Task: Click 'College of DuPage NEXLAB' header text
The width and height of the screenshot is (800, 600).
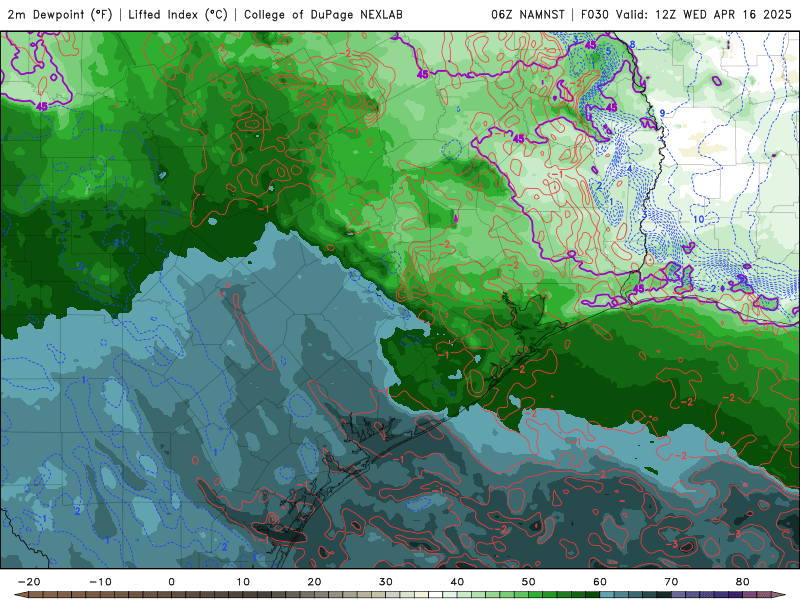Action: tap(323, 14)
